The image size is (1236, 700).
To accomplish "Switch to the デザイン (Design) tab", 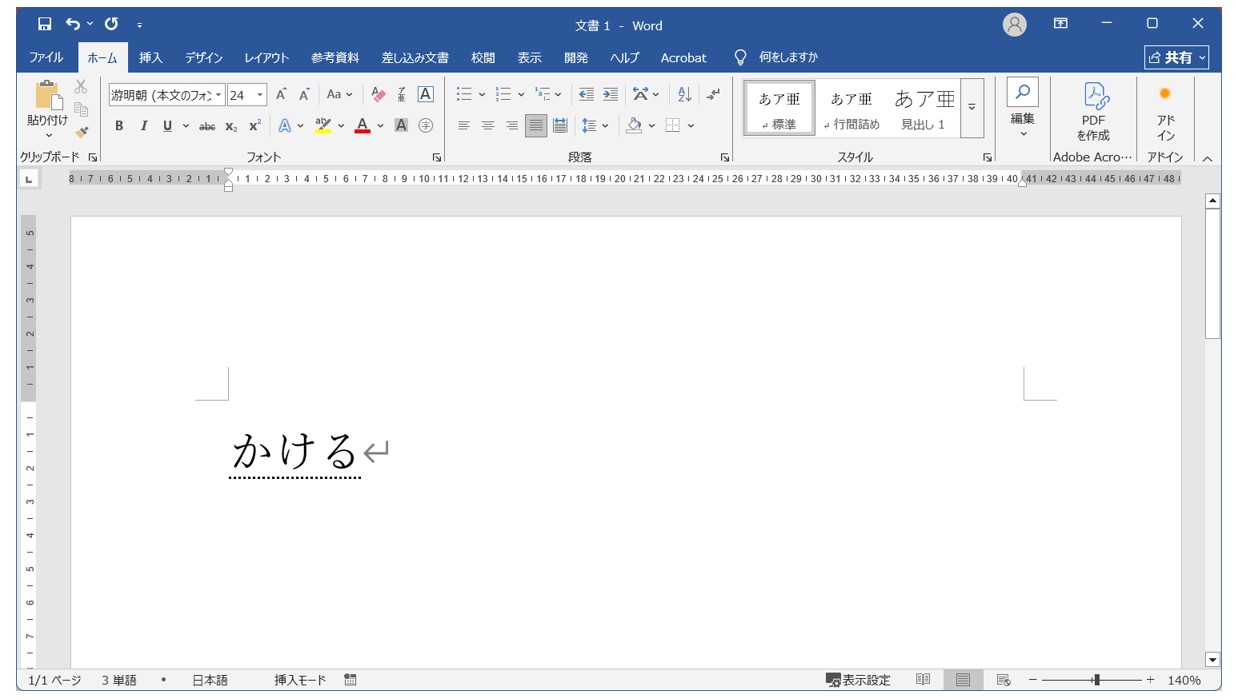I will tap(204, 58).
